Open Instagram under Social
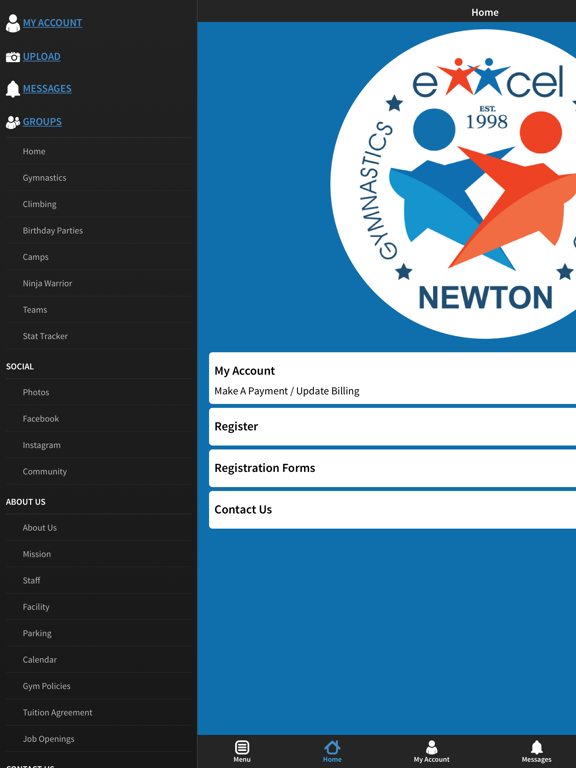Screen dimensions: 576x768 click(98, 445)
